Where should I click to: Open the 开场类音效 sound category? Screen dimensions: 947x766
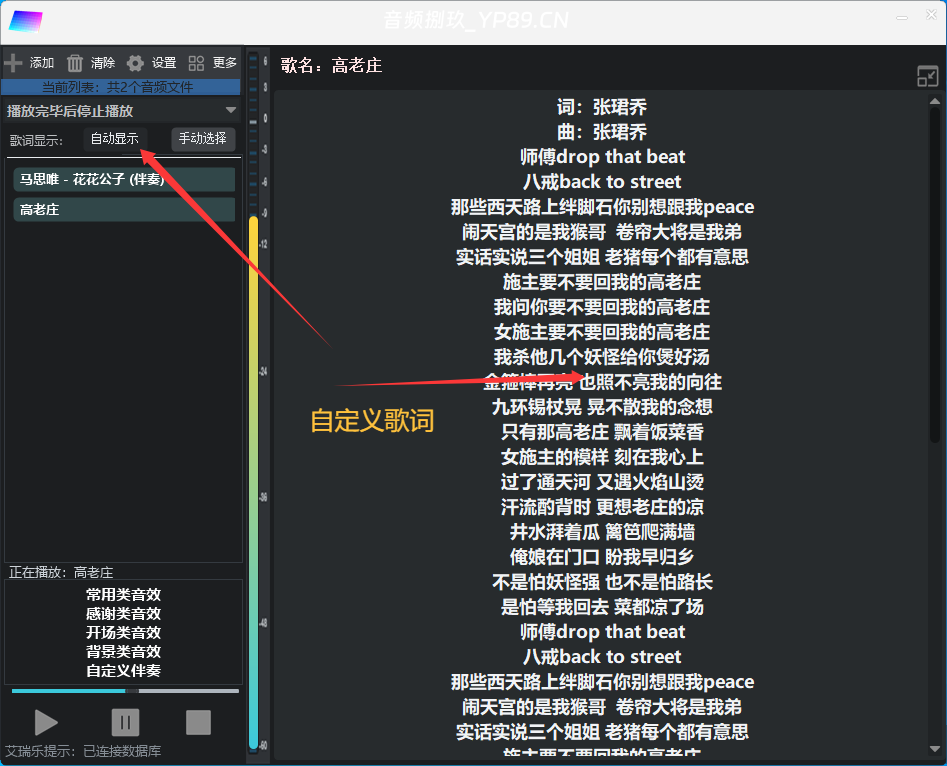[x=124, y=632]
